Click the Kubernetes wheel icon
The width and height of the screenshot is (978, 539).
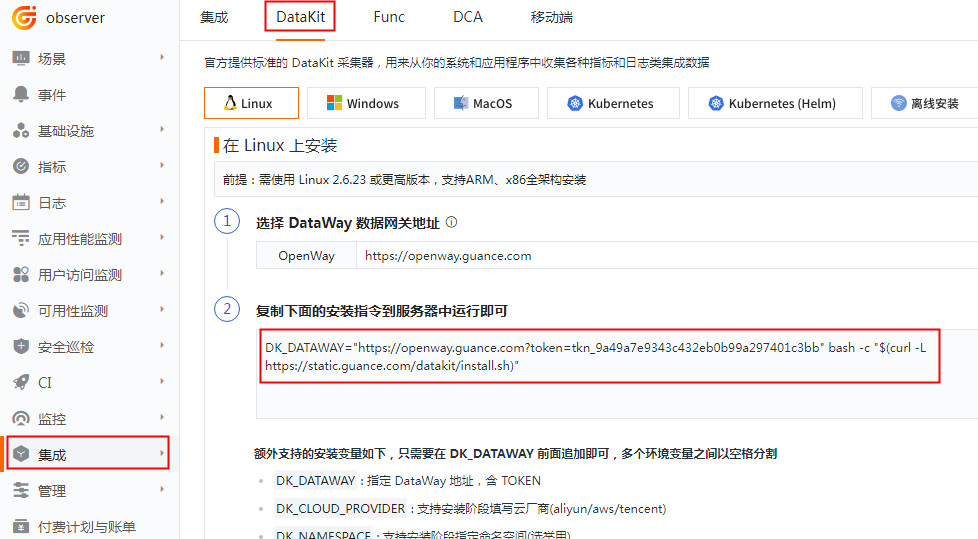coord(574,103)
